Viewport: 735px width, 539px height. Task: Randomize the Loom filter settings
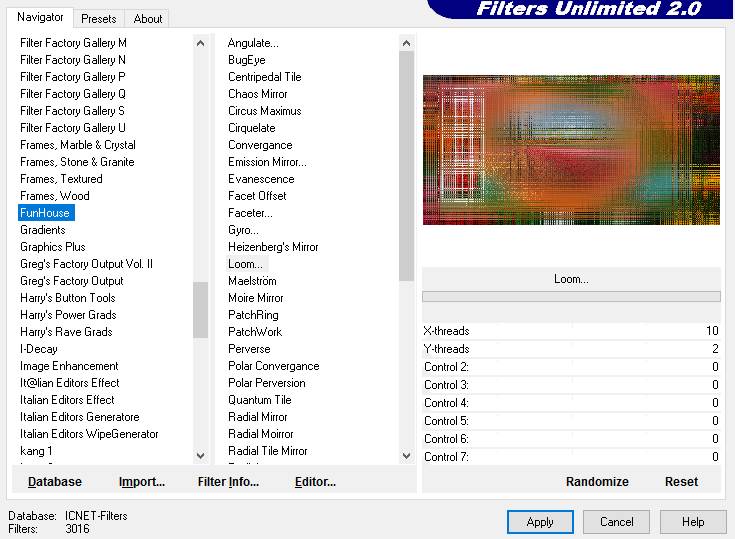pos(597,481)
